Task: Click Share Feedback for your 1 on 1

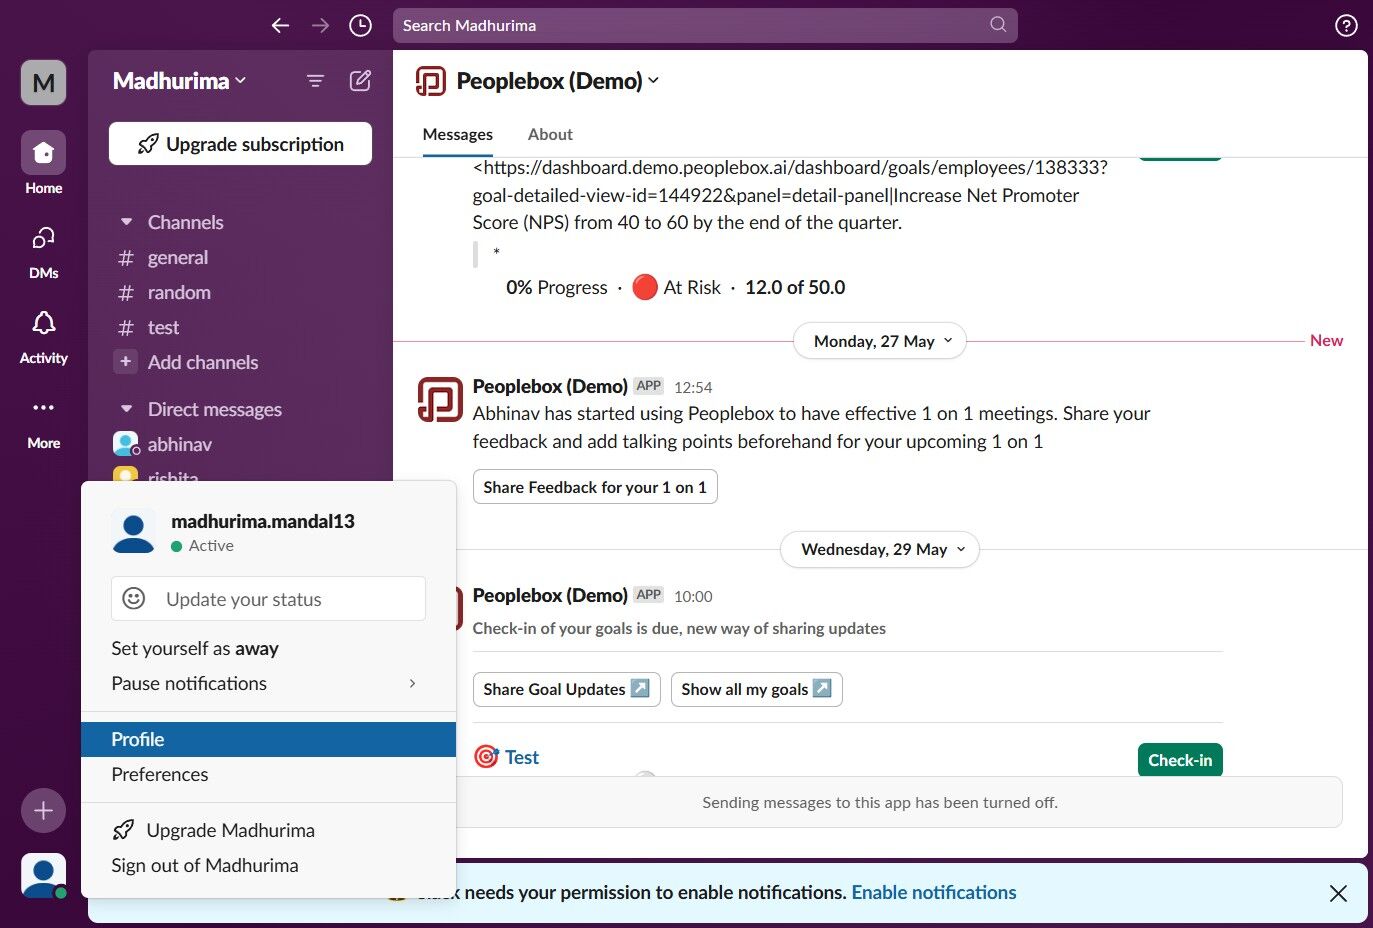Action: coord(595,487)
